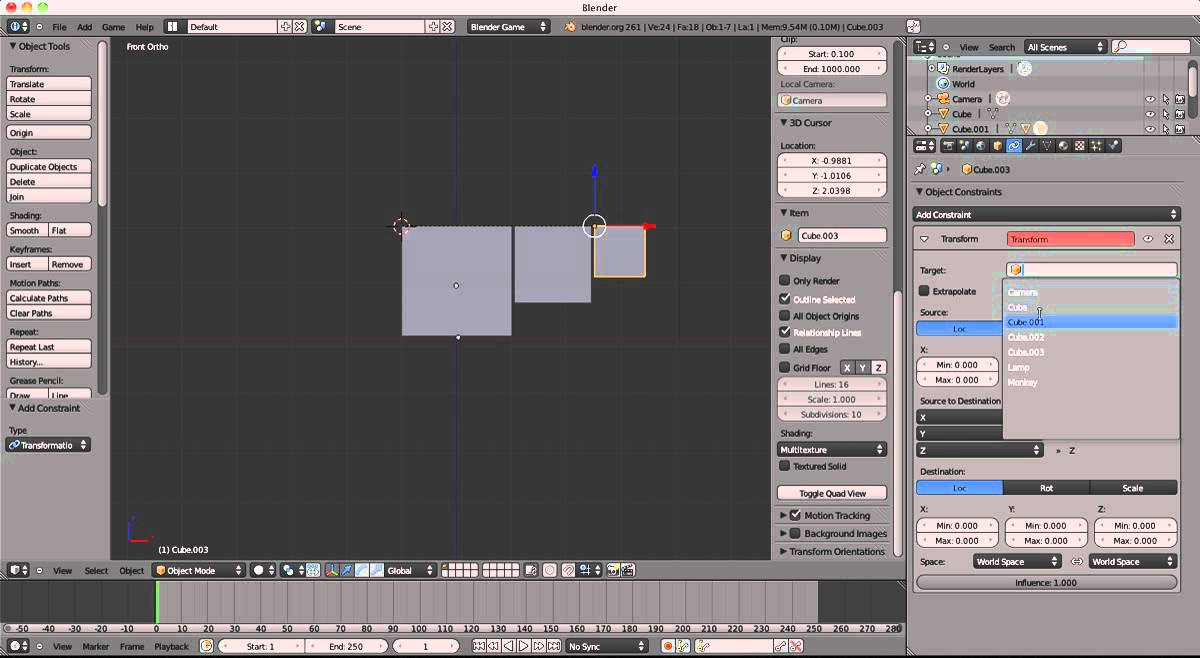Screen dimensions: 1200x658
Task: Render OpenGL animation with clapper icon
Action: 628,570
